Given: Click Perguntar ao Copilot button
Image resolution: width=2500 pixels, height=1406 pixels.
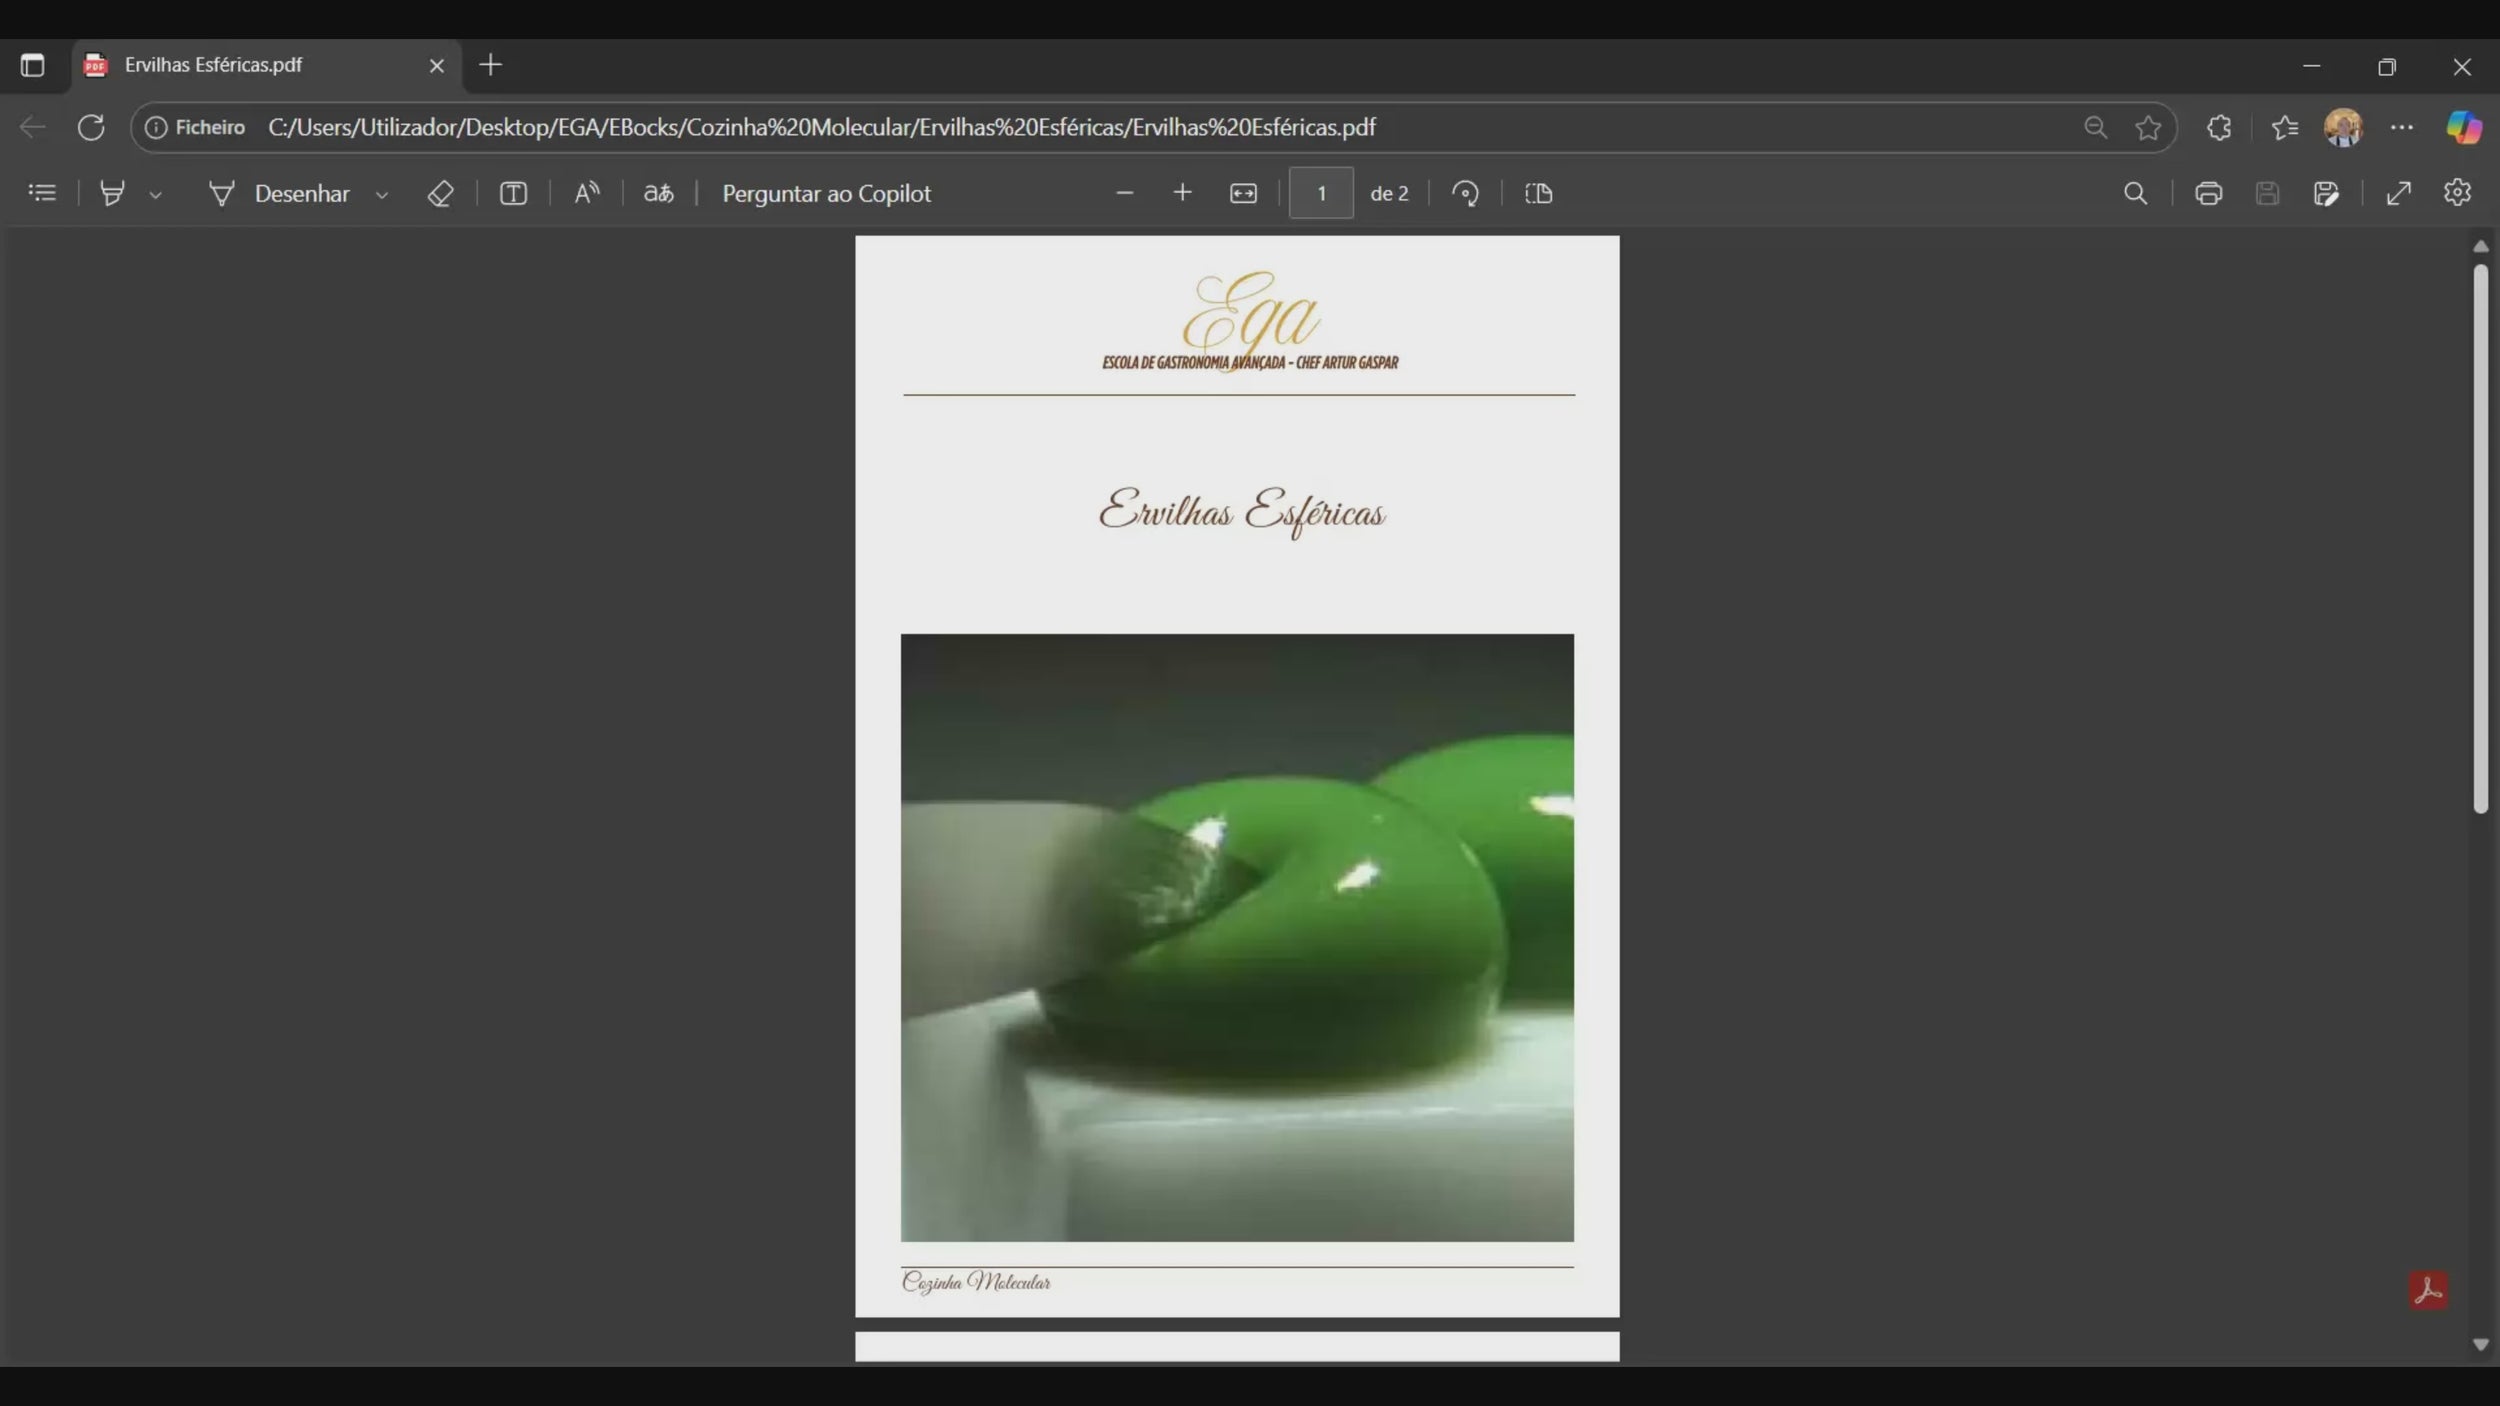Looking at the screenshot, I should pyautogui.click(x=826, y=193).
